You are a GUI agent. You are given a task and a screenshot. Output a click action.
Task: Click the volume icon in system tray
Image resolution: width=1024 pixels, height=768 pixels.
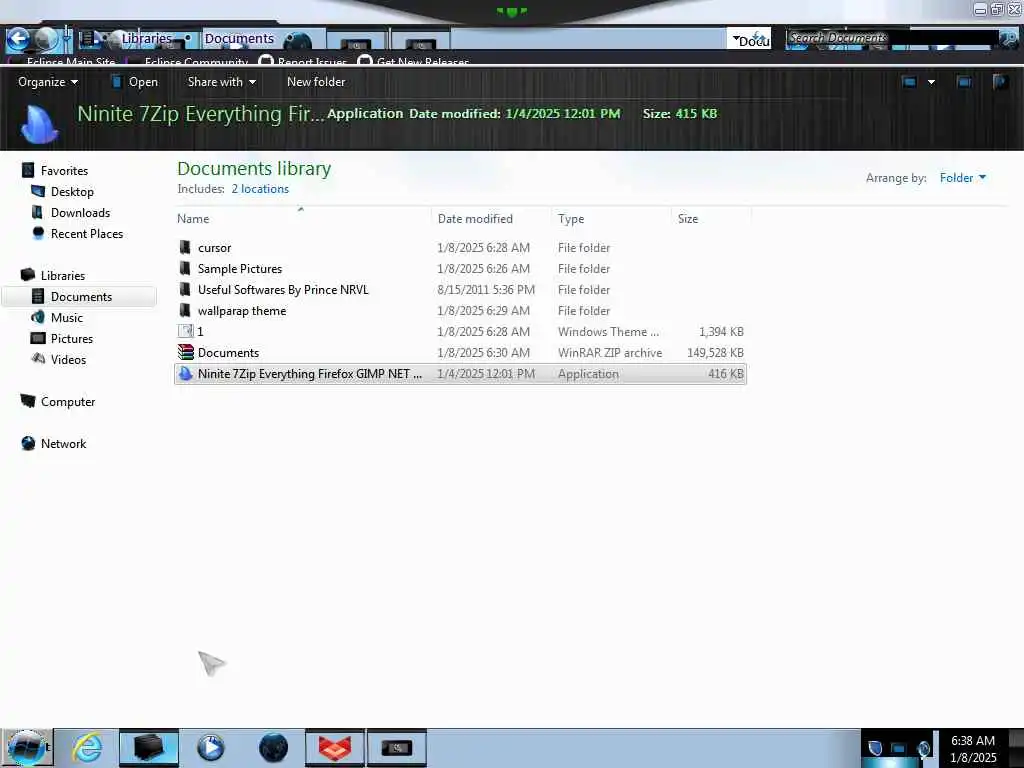pyautogui.click(x=923, y=748)
